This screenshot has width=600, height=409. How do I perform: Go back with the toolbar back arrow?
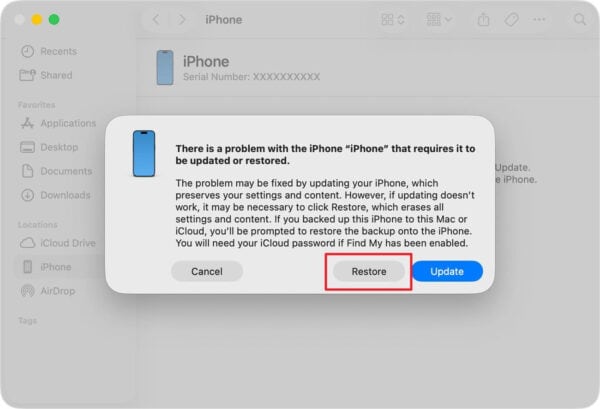tap(156, 20)
